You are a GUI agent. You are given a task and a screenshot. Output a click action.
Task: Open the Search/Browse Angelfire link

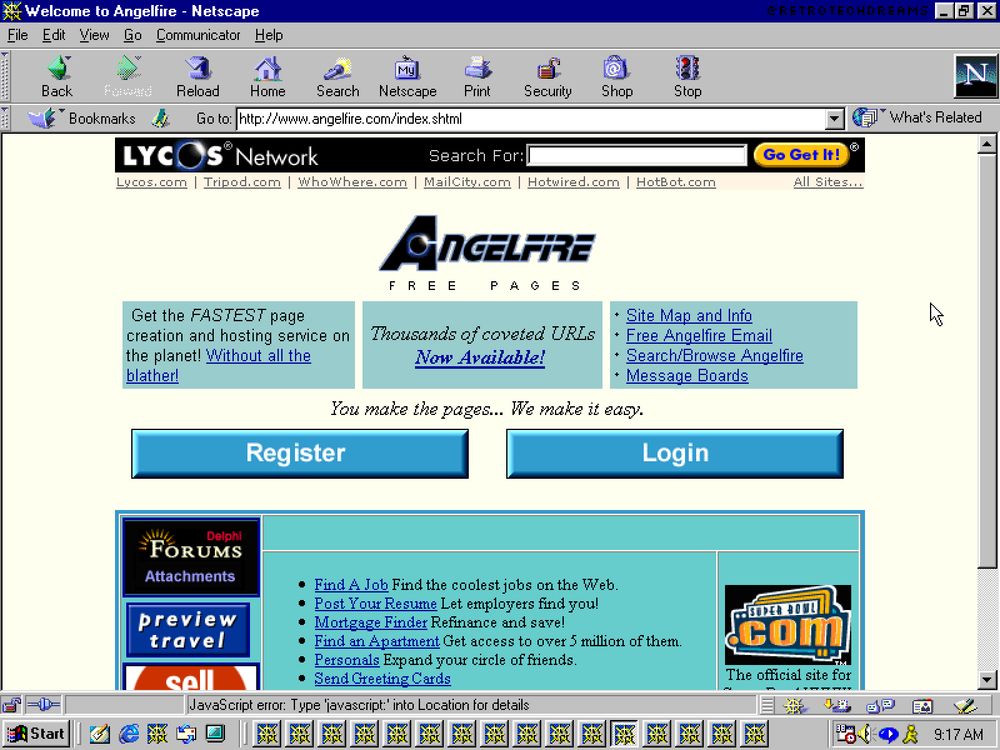(714, 356)
